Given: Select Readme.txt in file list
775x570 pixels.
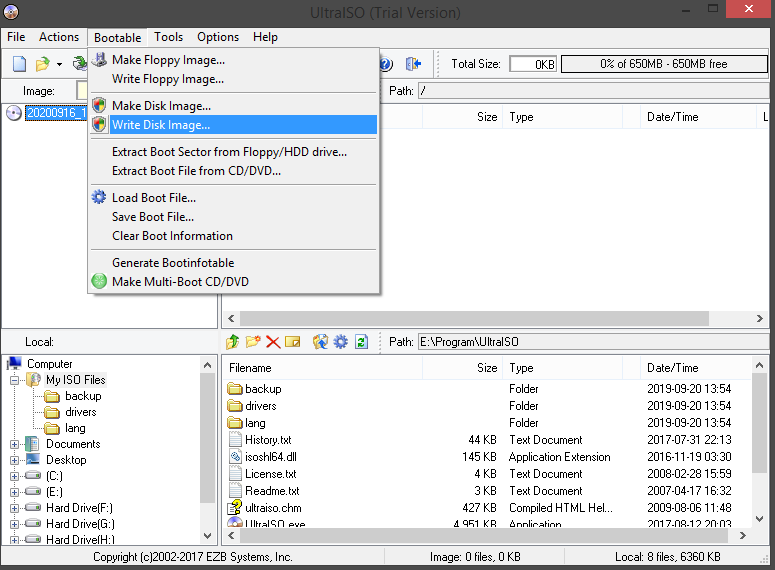Looking at the screenshot, I should (272, 491).
